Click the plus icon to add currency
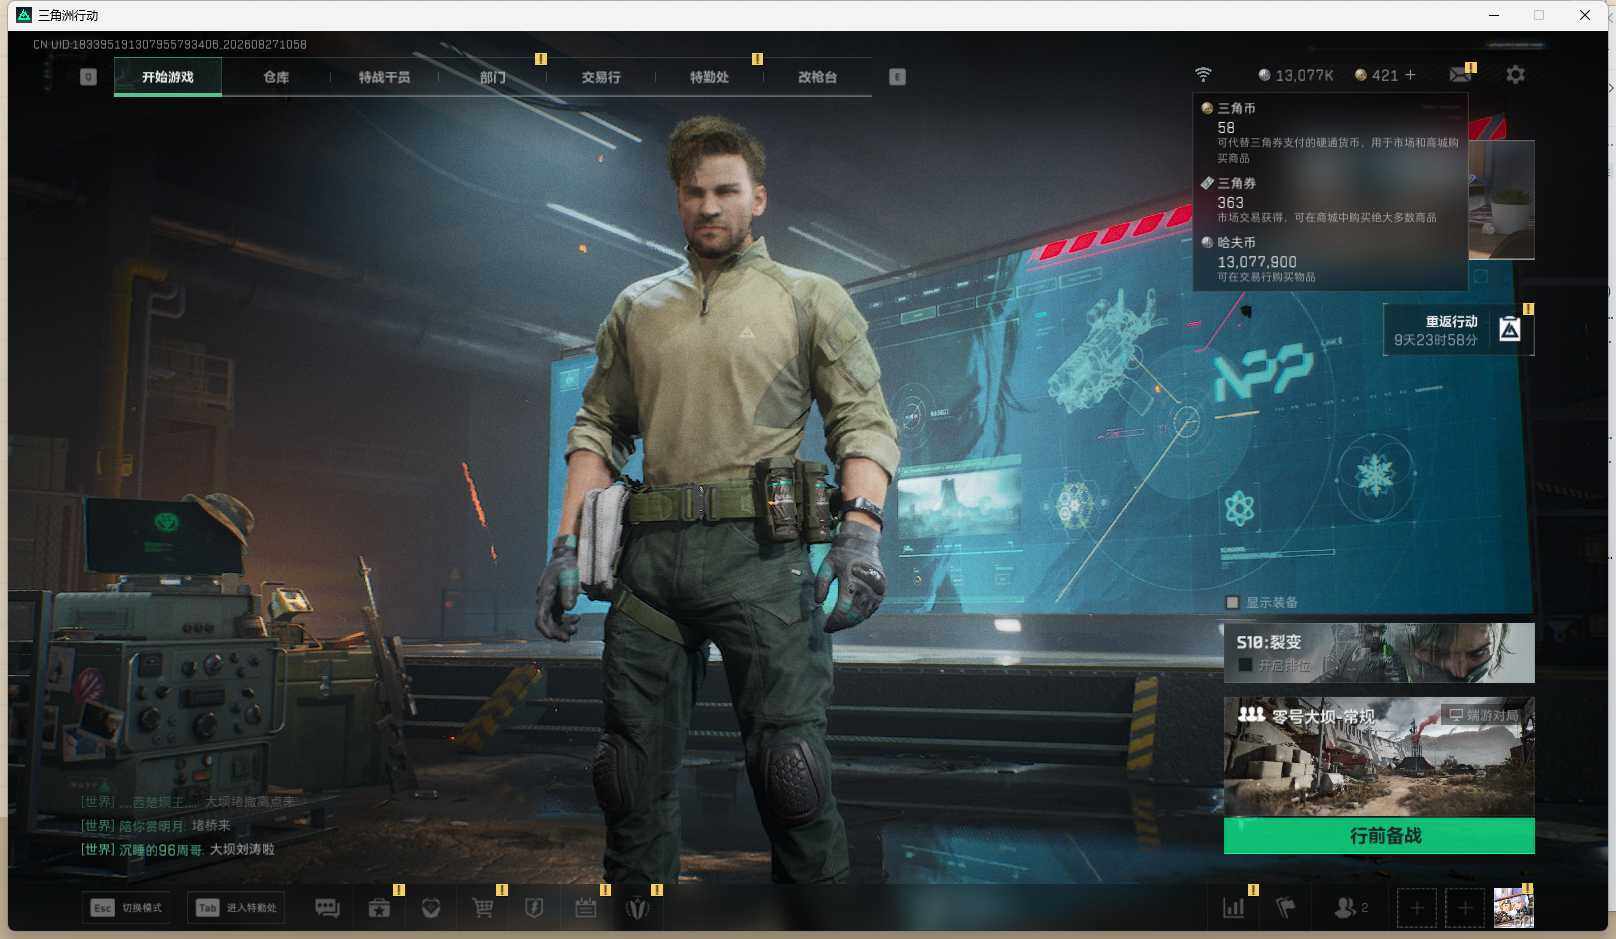 (x=1410, y=75)
